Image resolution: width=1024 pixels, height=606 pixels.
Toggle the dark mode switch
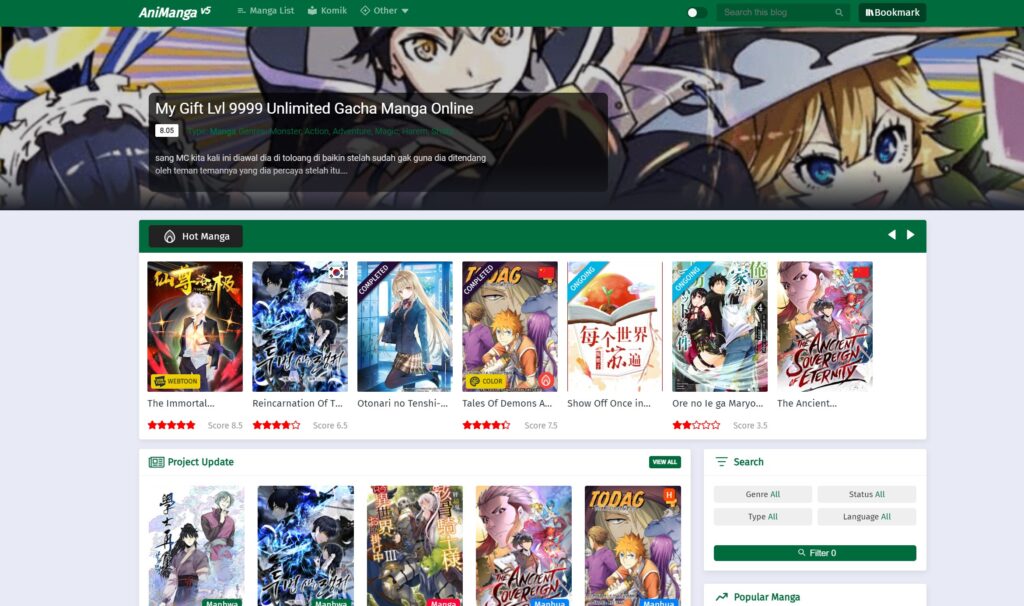point(696,12)
